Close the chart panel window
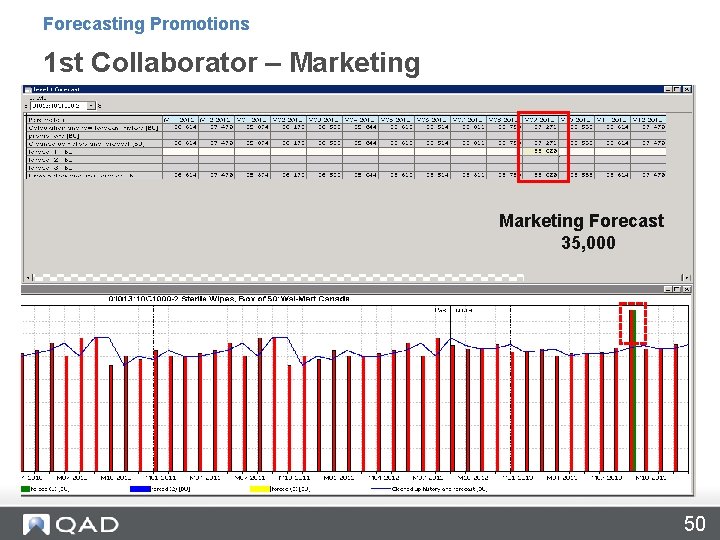 click(686, 289)
